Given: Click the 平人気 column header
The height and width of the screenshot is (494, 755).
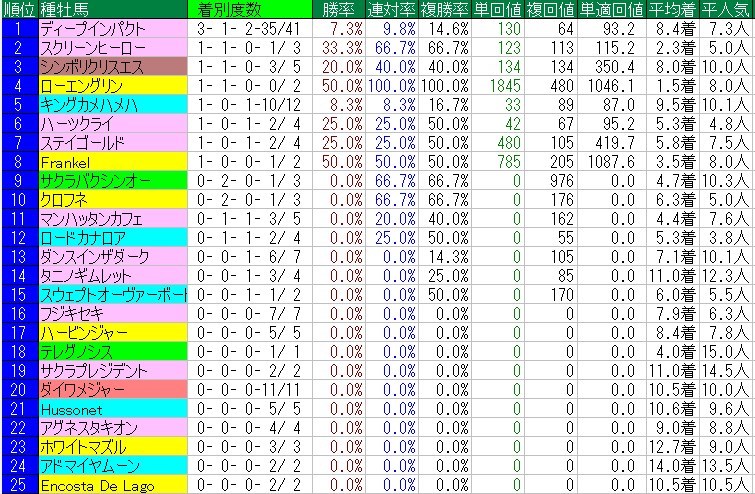Looking at the screenshot, I should [x=727, y=9].
